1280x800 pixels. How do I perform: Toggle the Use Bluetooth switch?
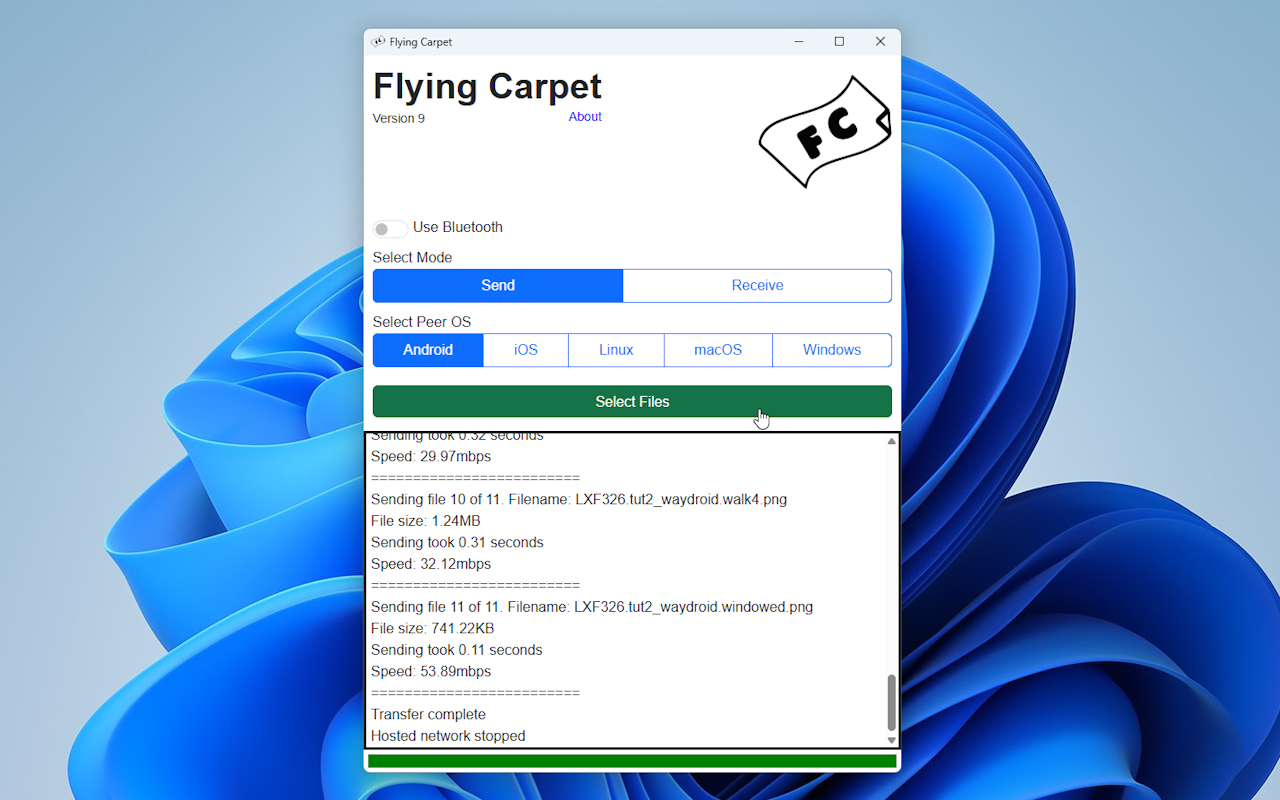point(389,228)
